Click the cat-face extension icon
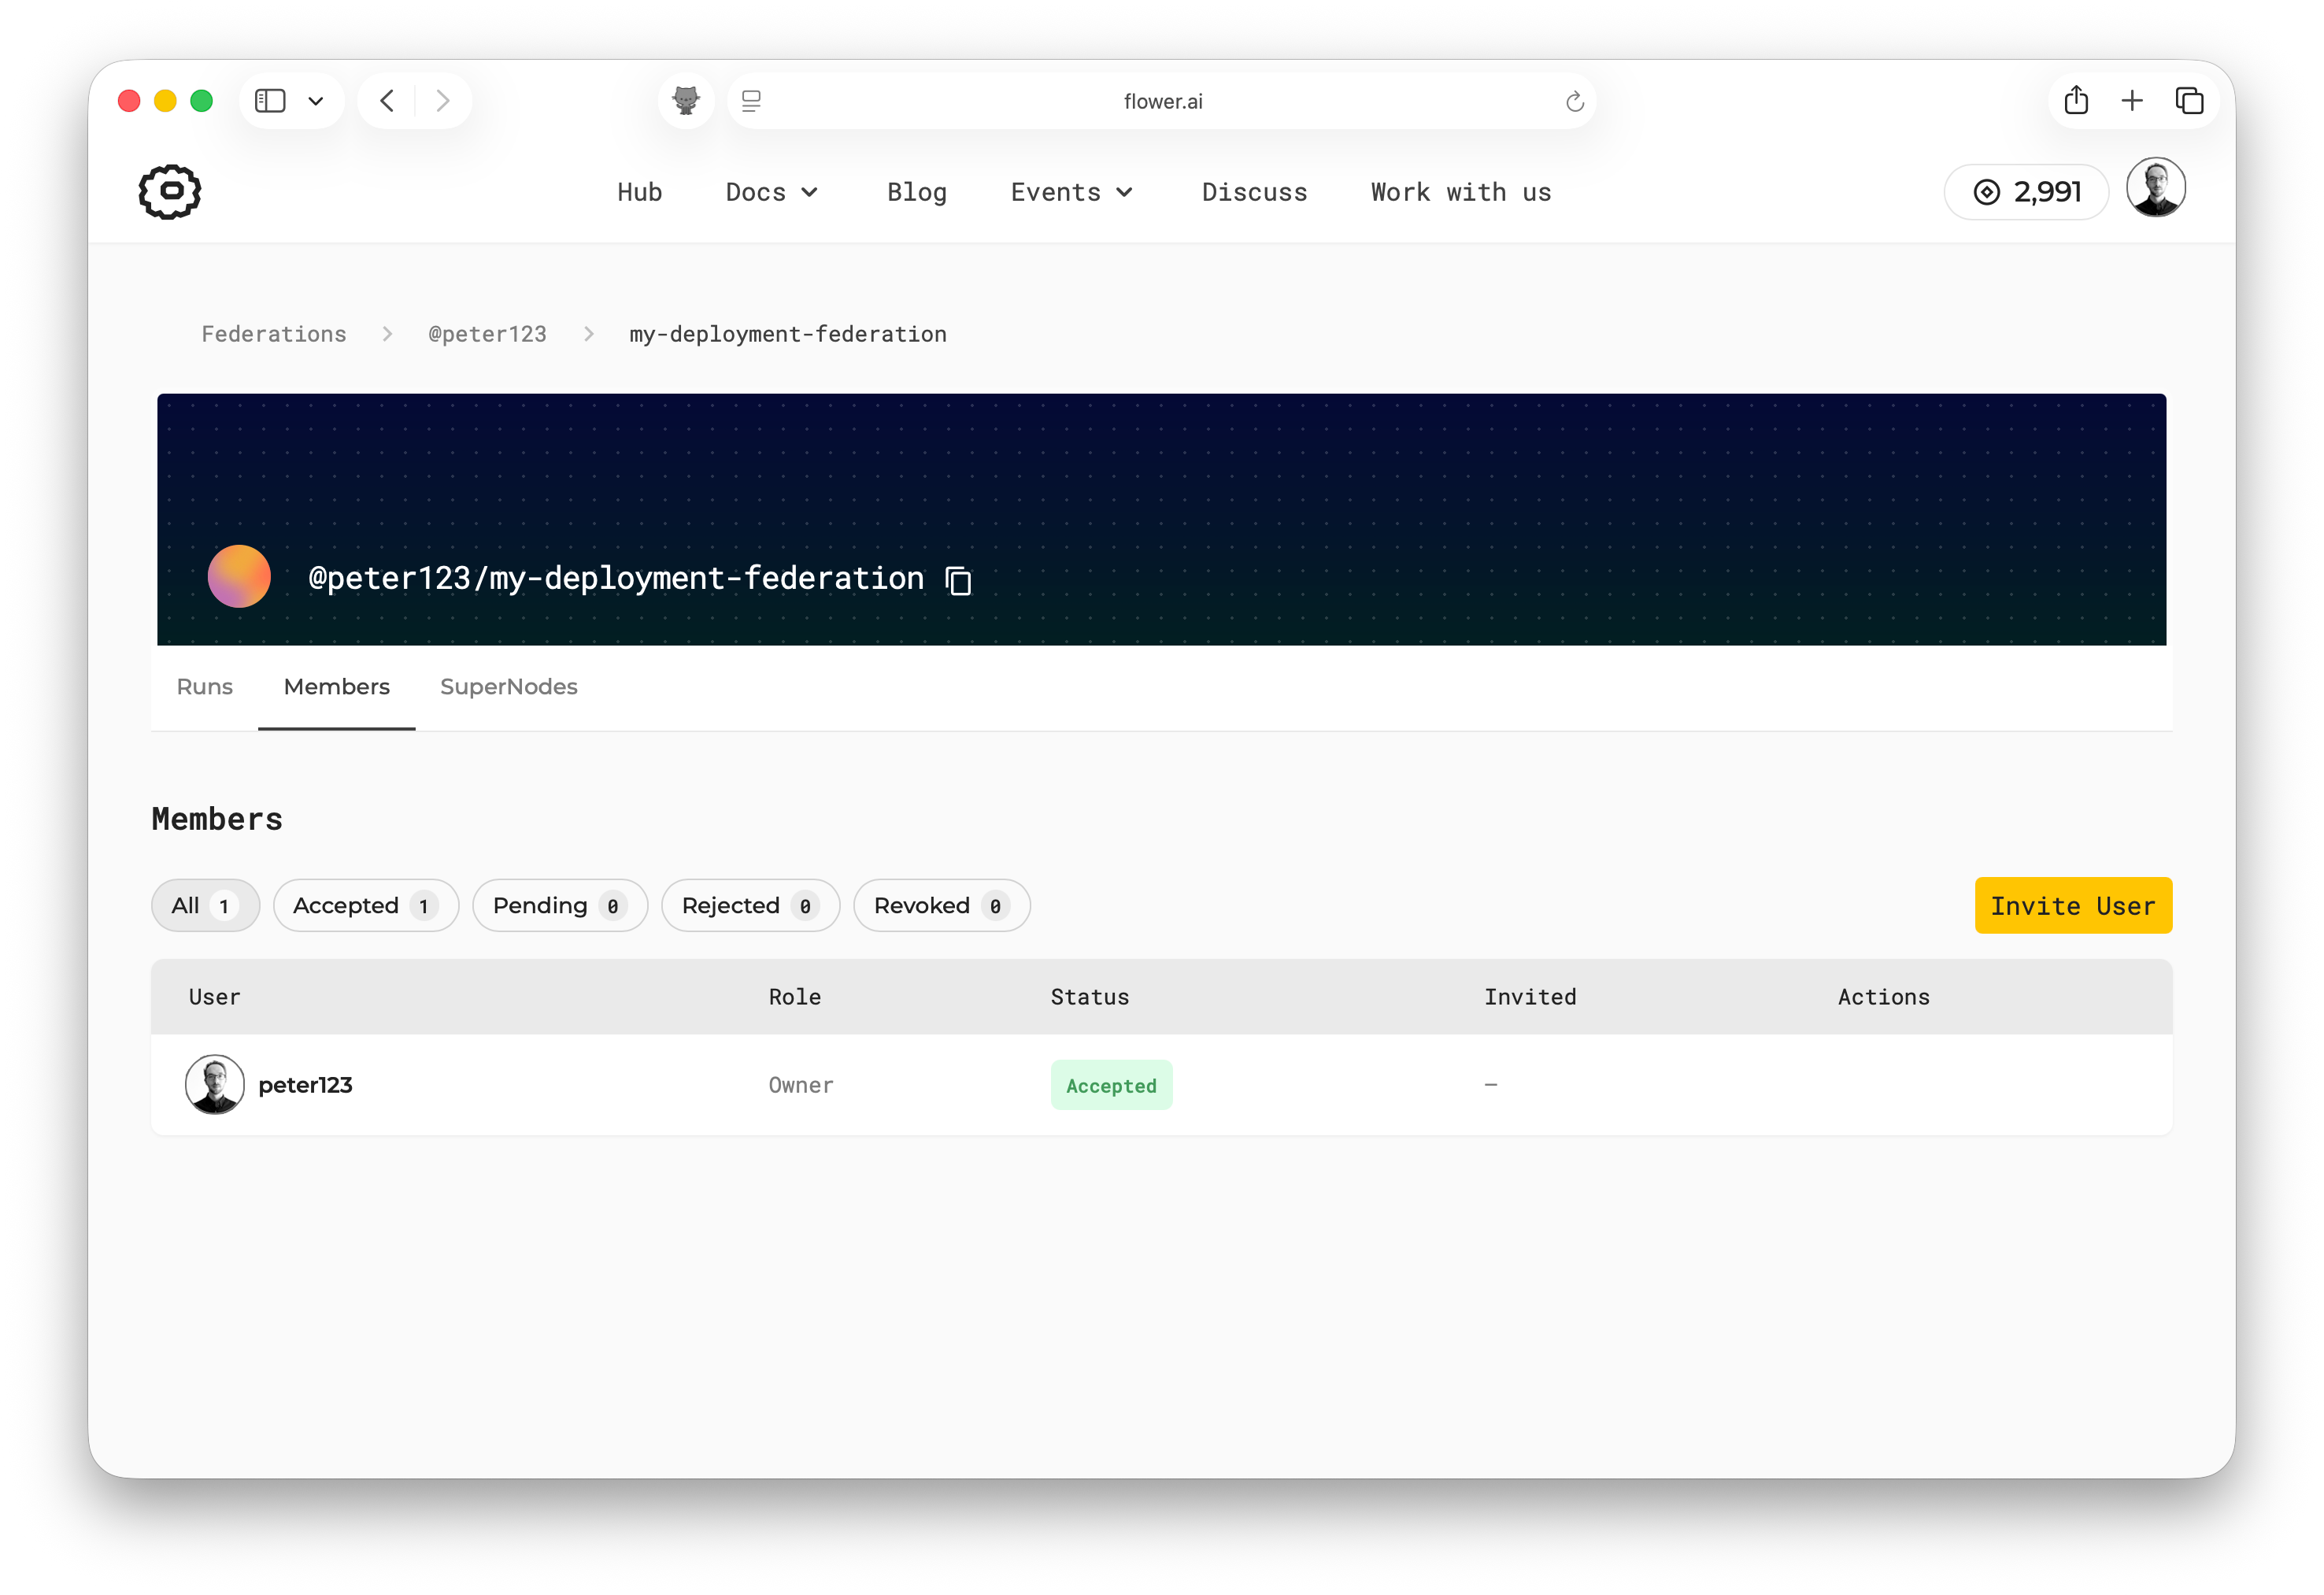Screen dimensions: 2324x1595 (x=686, y=101)
